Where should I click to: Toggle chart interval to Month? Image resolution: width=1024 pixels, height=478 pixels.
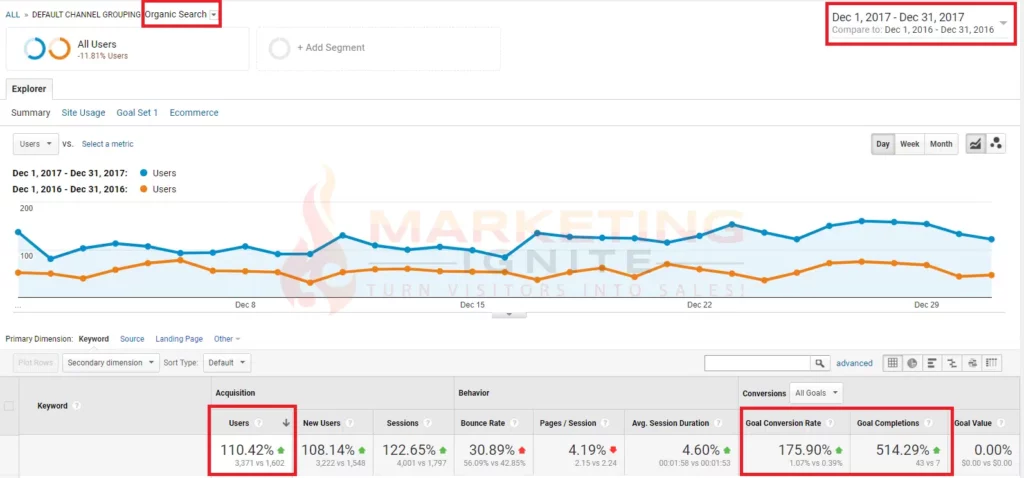(941, 144)
